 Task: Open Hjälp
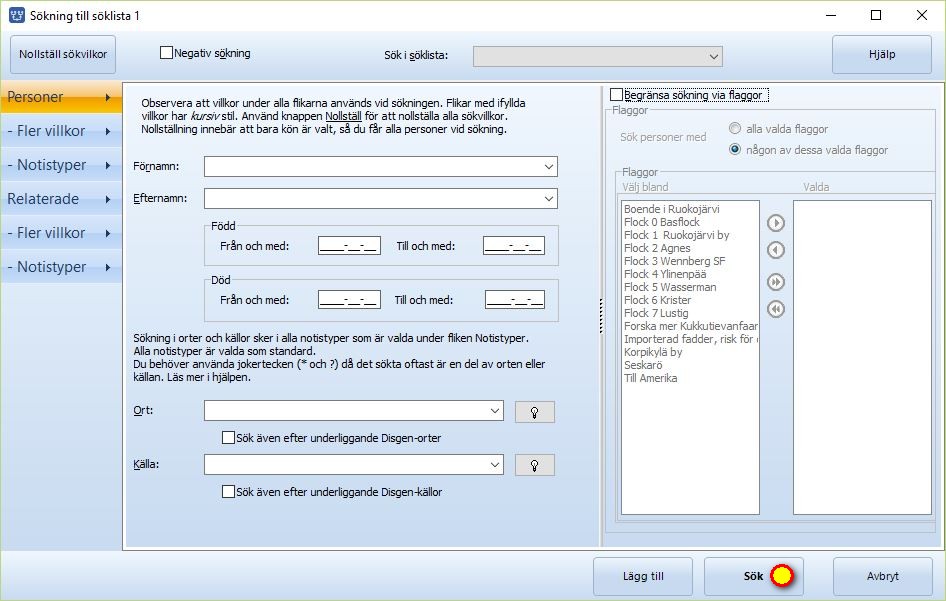click(x=882, y=54)
